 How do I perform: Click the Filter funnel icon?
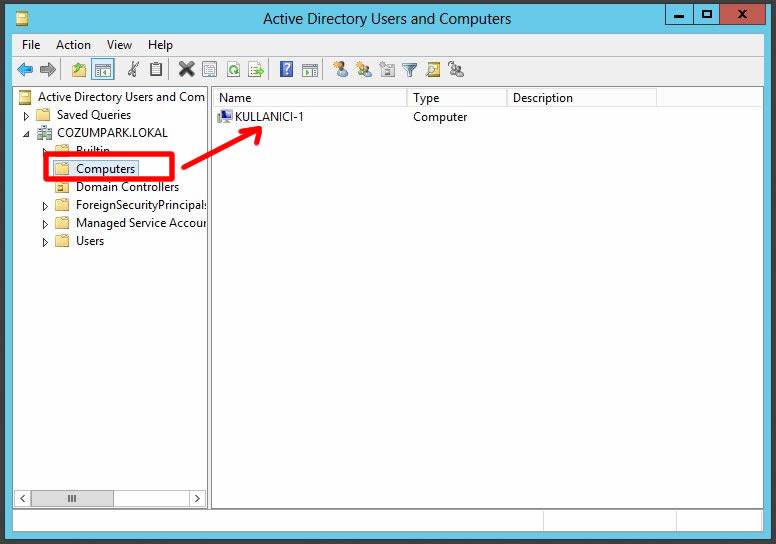click(410, 69)
